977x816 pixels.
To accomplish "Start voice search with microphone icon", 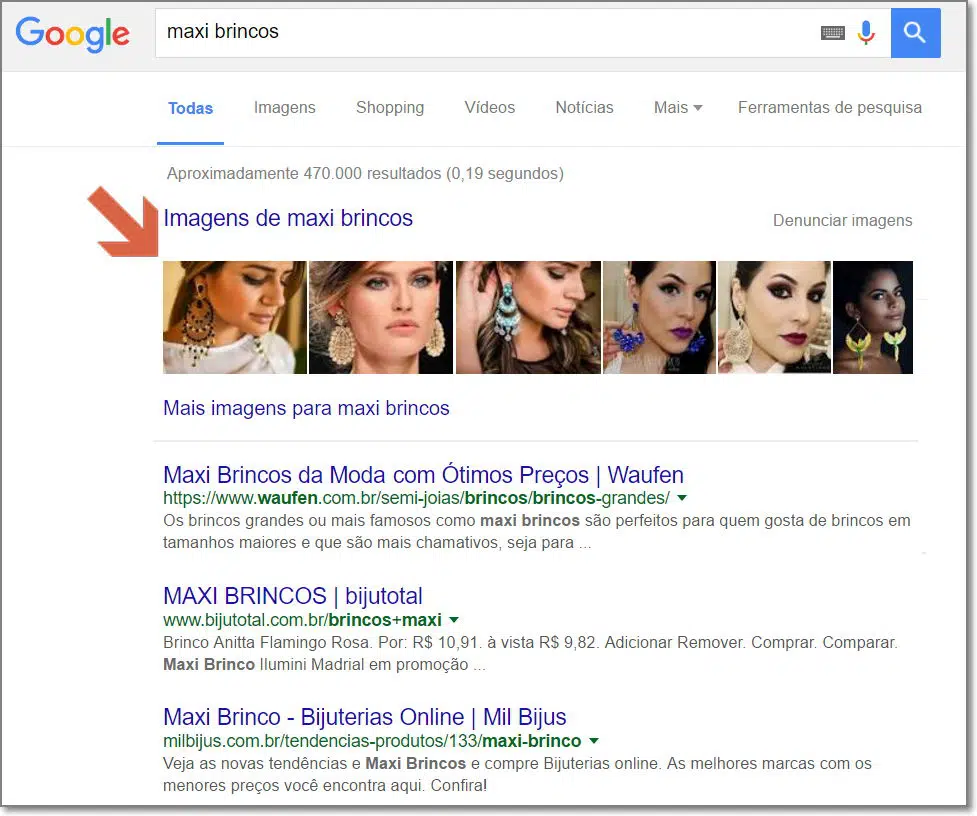I will coord(866,32).
